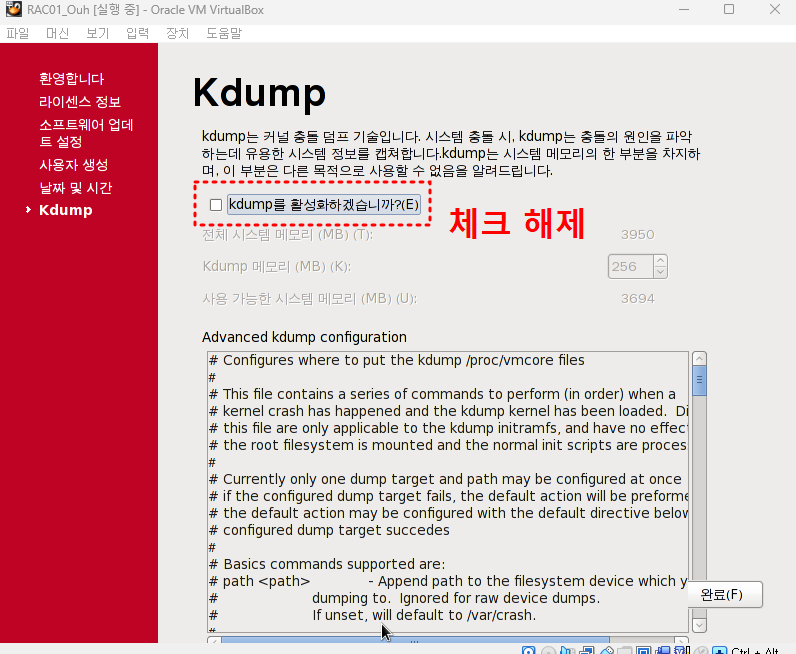Image resolution: width=796 pixels, height=654 pixels.
Task: Click the USB device icon in the status bar
Action: (606, 650)
